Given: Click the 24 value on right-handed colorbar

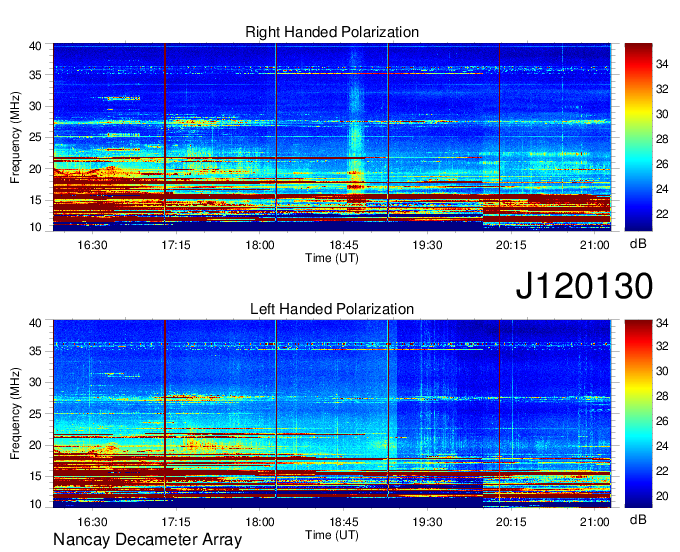Looking at the screenshot, I should pos(662,189).
